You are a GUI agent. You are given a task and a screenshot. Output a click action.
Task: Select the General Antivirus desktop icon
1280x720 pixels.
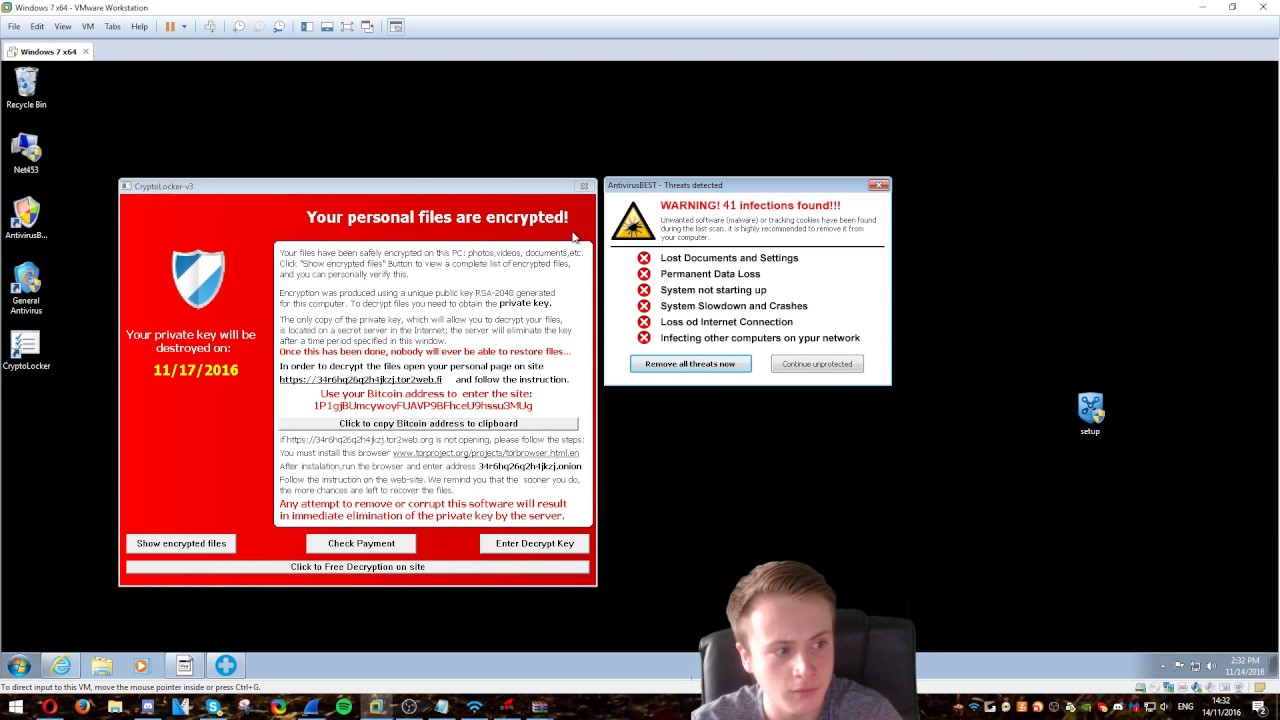click(x=26, y=289)
